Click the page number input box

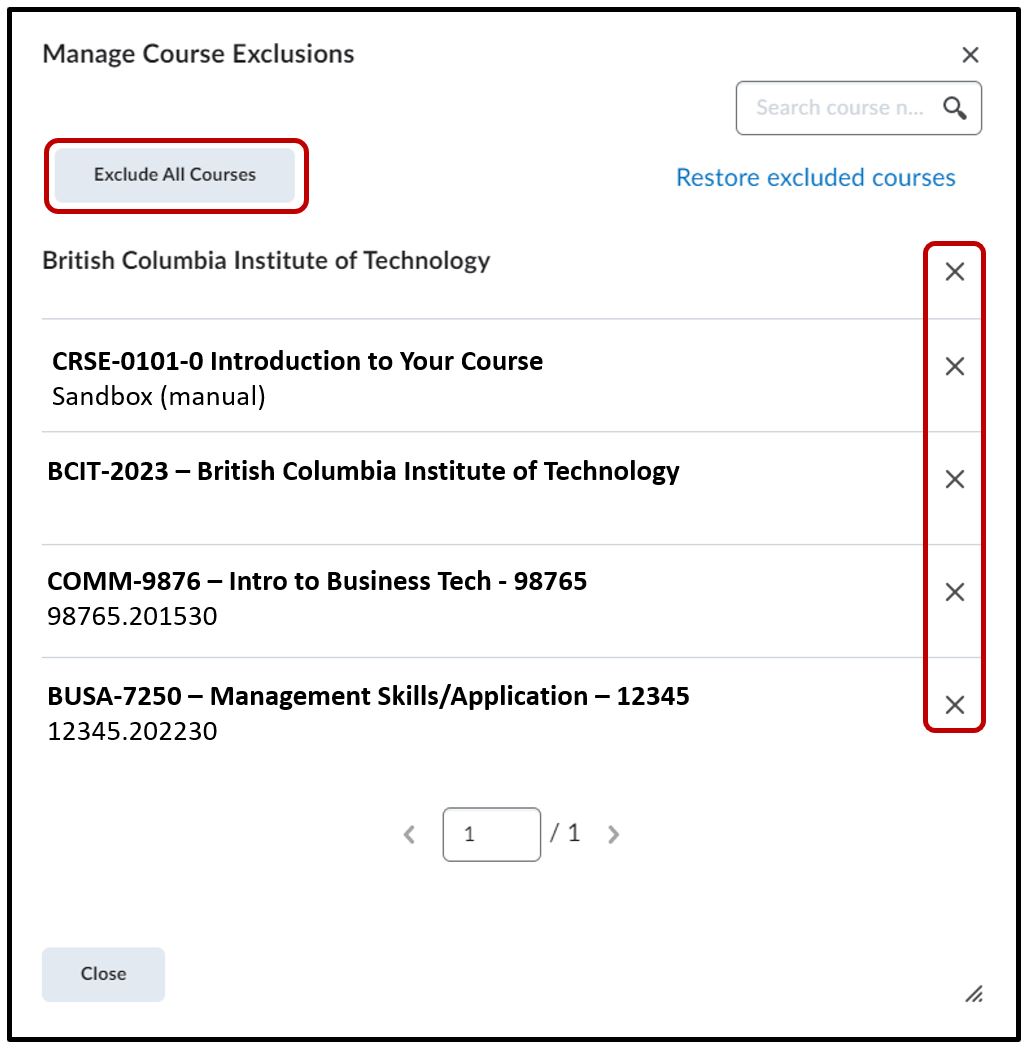click(x=491, y=834)
